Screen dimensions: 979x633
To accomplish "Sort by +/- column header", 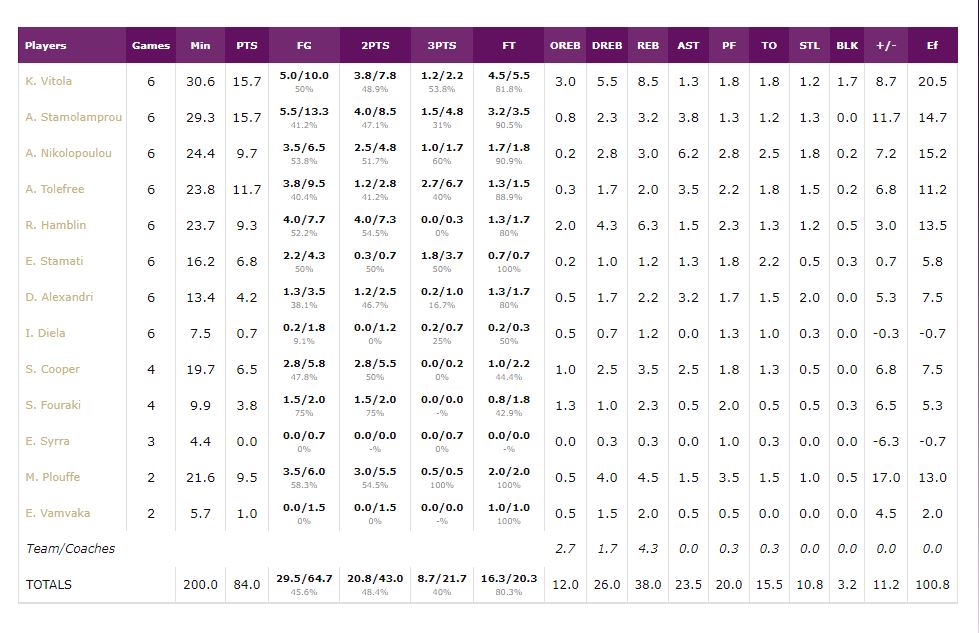I will point(886,45).
